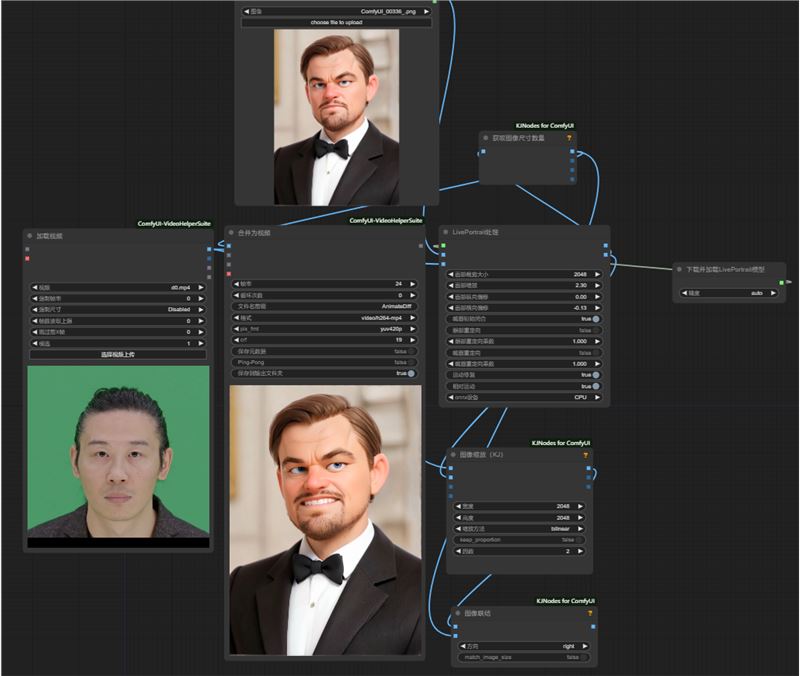Screen dimensions: 800x676
Task: Click the red input port on Video Combine node
Action: coord(229,274)
